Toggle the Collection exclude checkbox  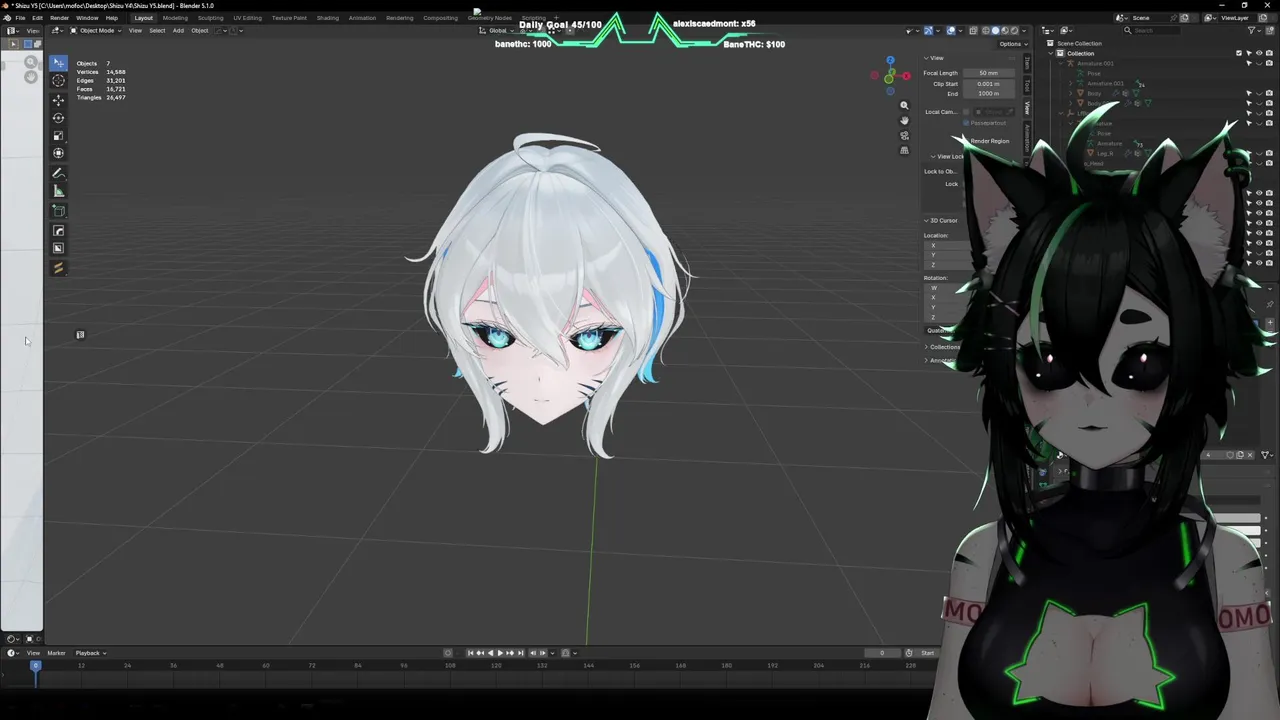point(1239,53)
